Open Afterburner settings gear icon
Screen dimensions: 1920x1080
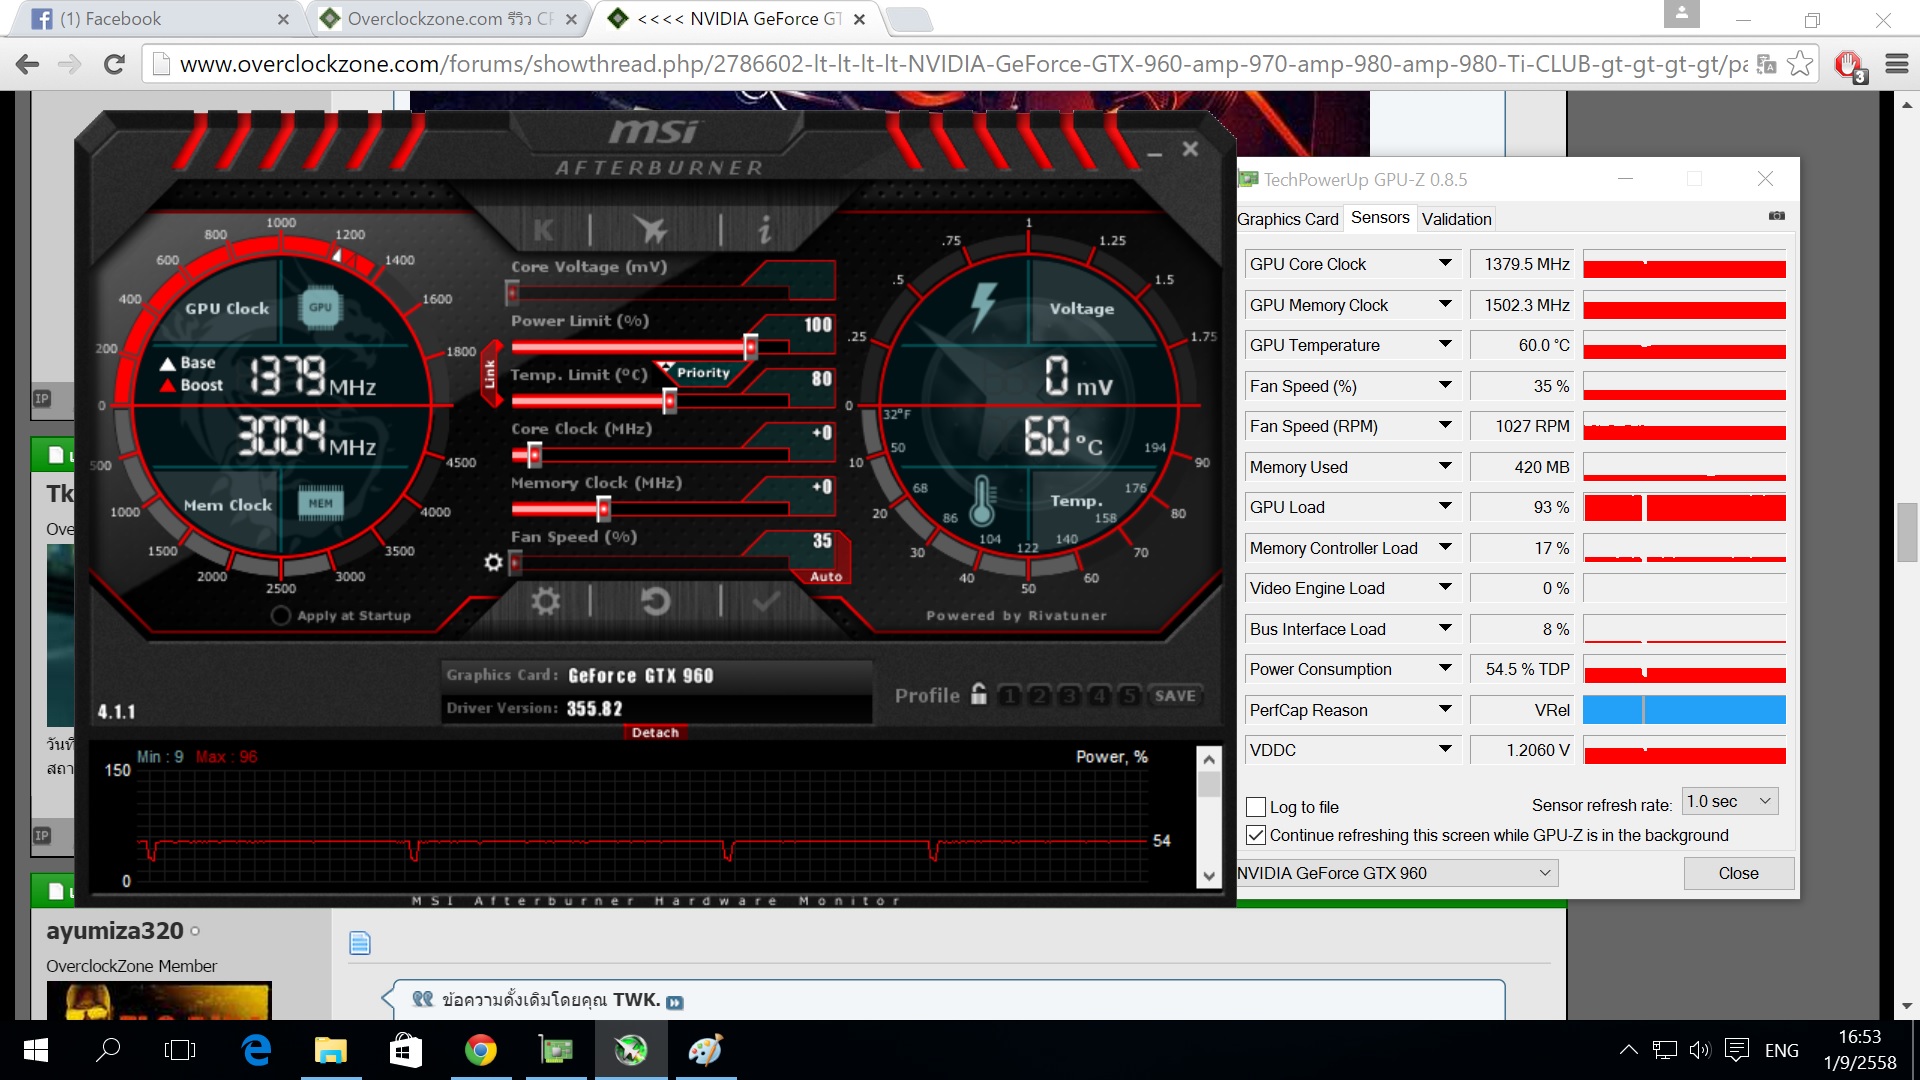545,601
